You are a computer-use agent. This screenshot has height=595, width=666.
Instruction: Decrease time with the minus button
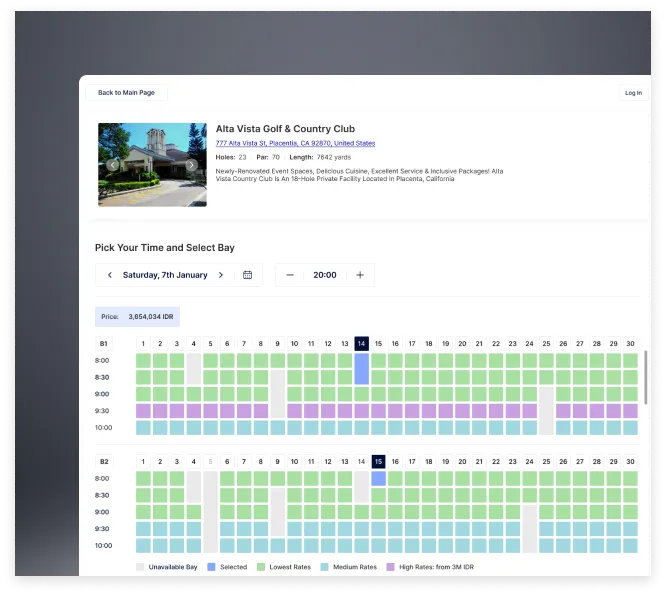(290, 275)
